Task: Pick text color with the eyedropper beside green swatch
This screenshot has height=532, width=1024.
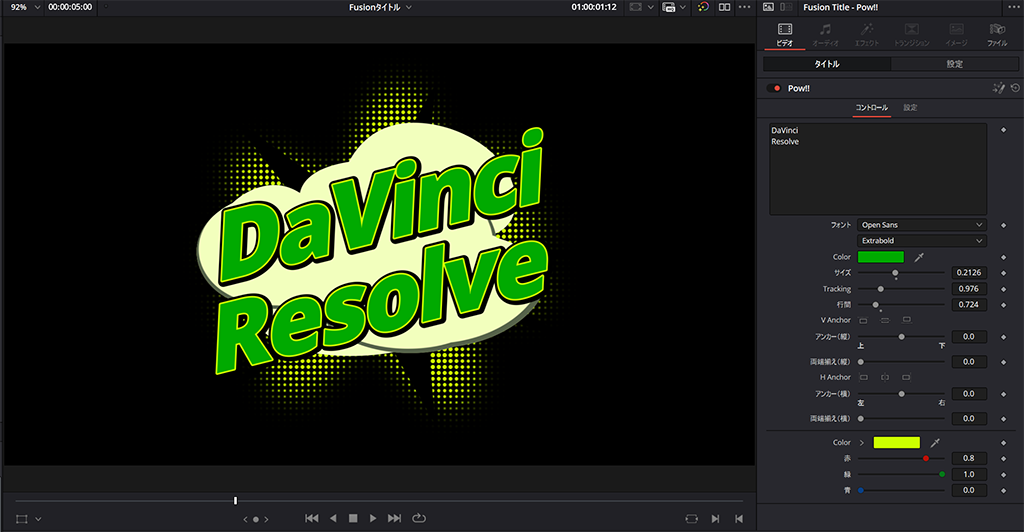Action: pos(919,257)
